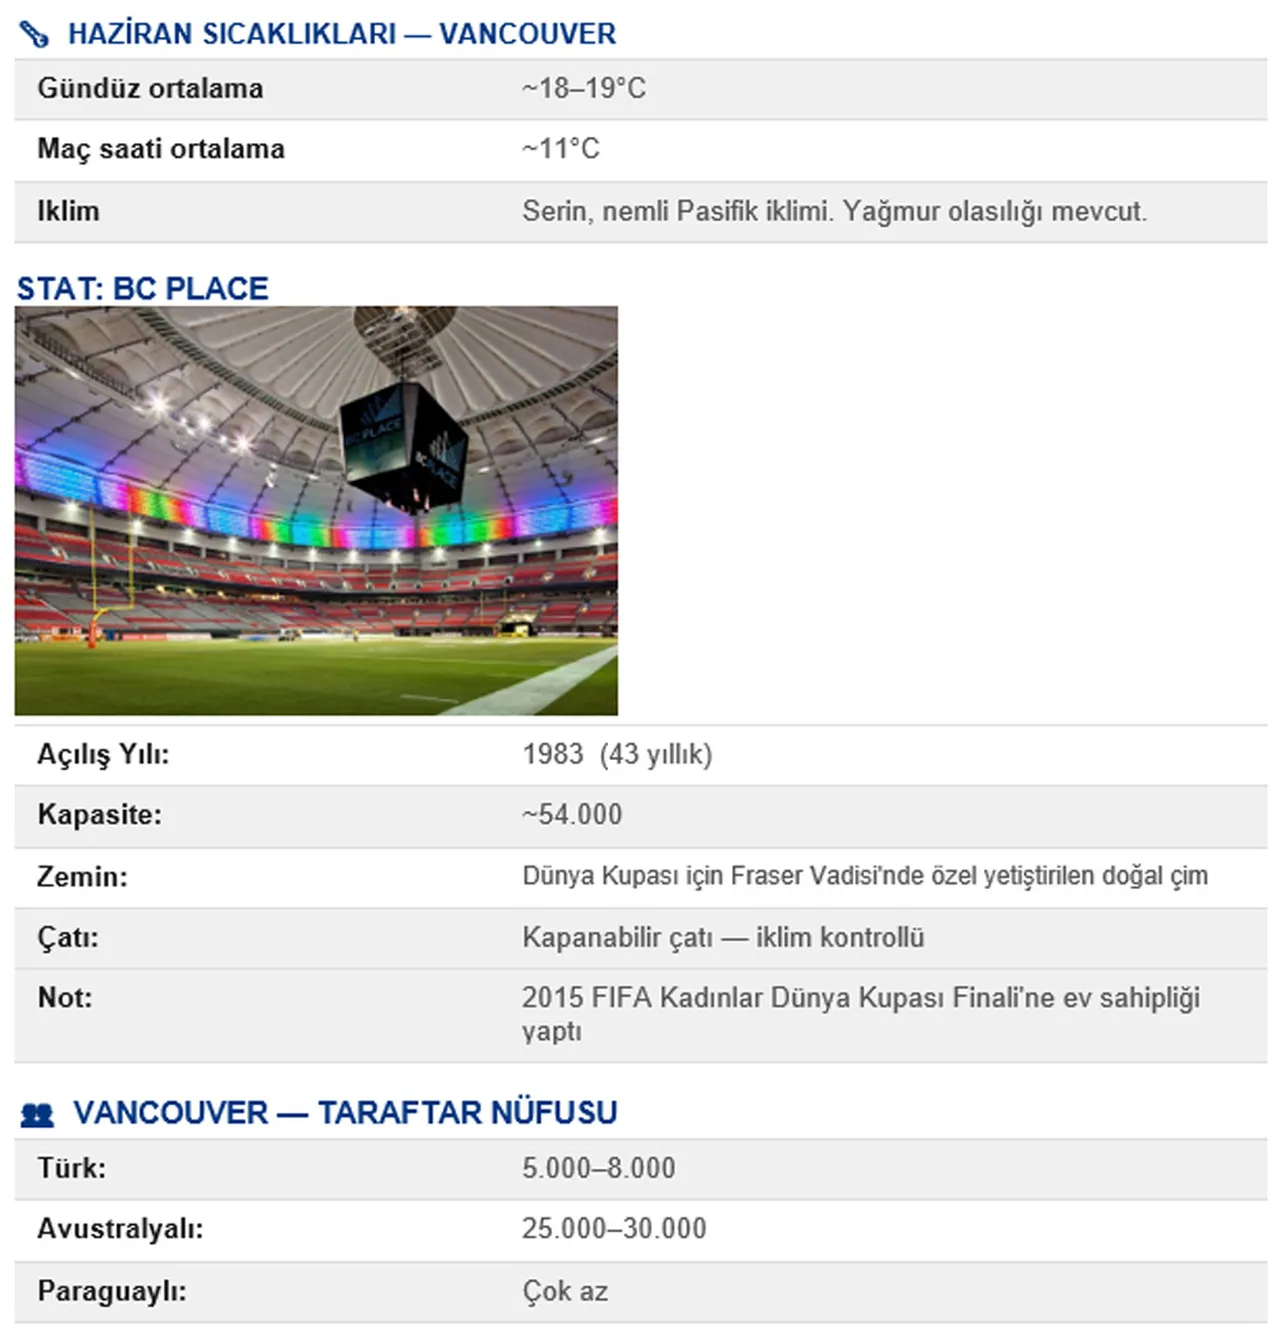Click the people icon beside Taraftar Nüfusu
This screenshot has height=1338, width=1280.
pyautogui.click(x=37, y=1114)
